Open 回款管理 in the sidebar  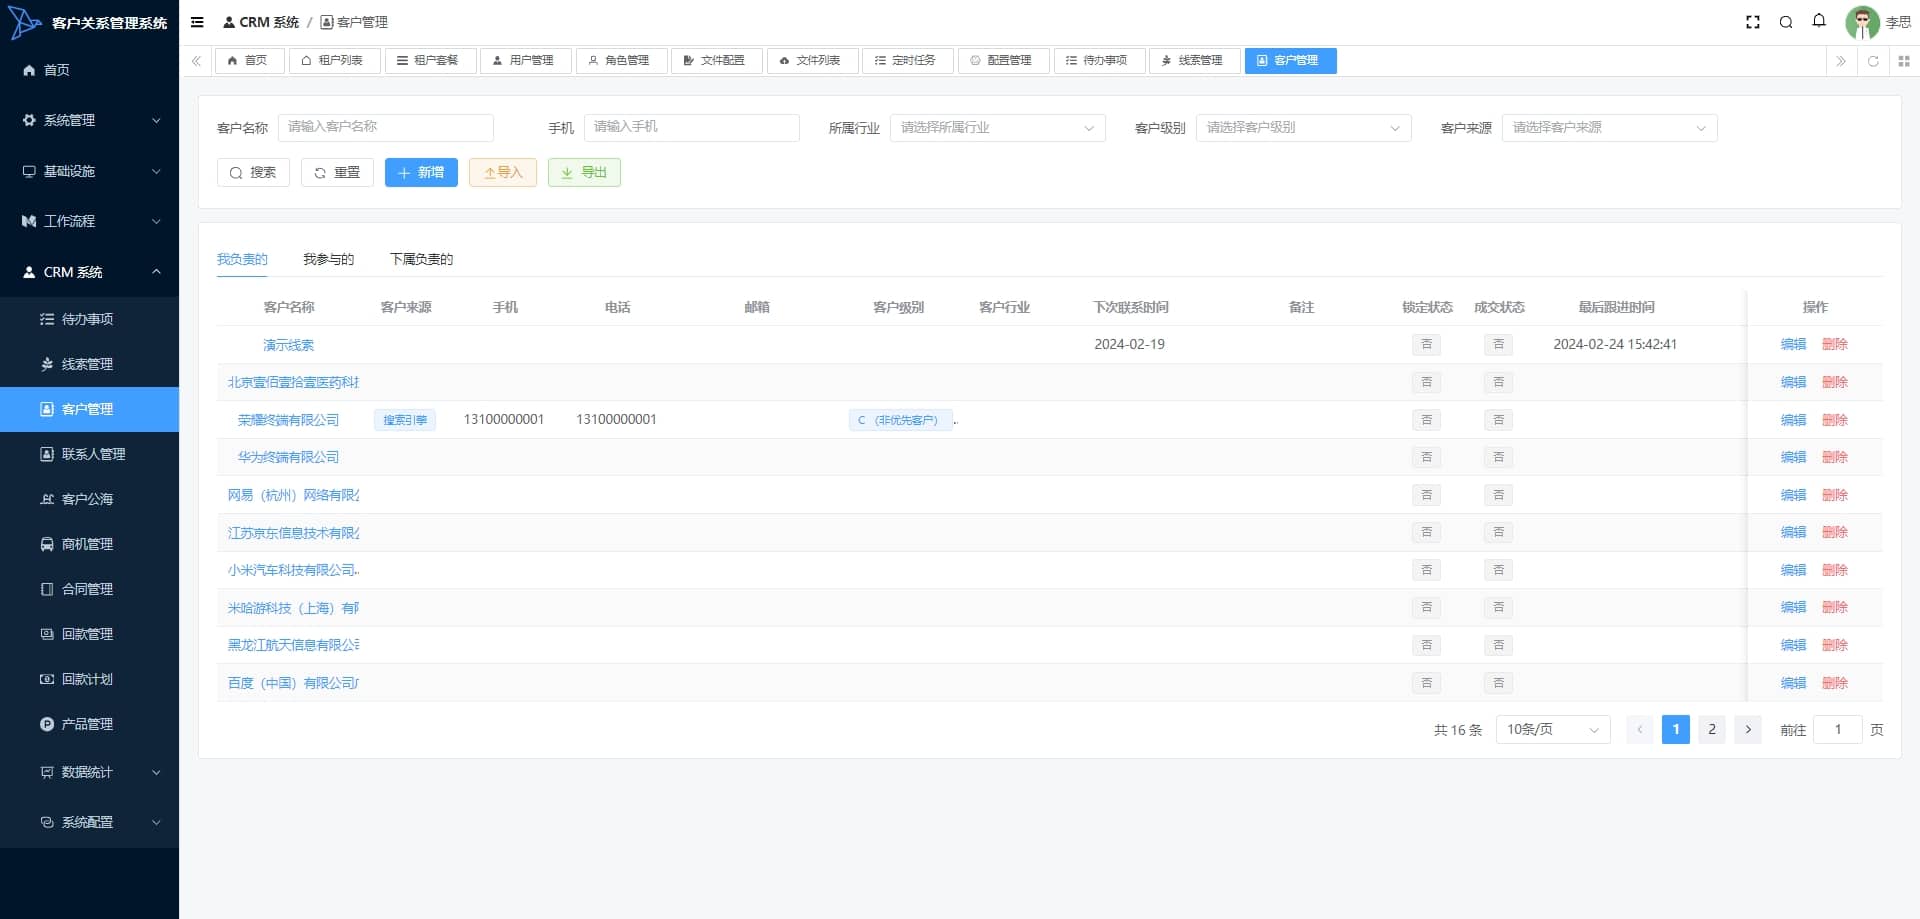(89, 634)
